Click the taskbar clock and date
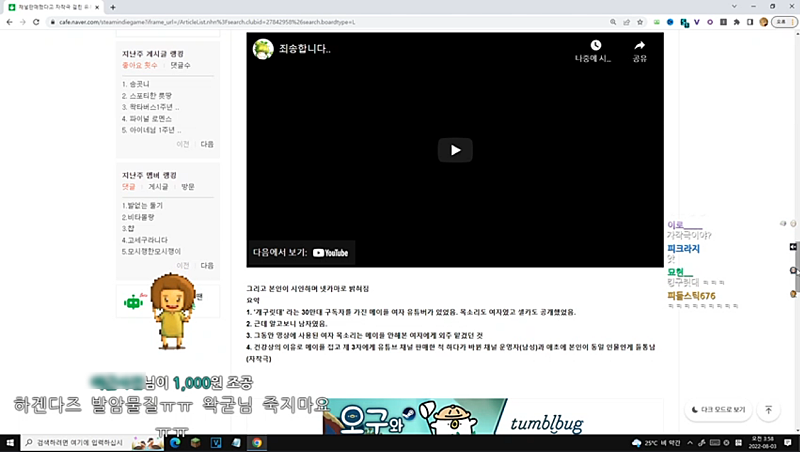This screenshot has height=452, width=800. (x=763, y=443)
